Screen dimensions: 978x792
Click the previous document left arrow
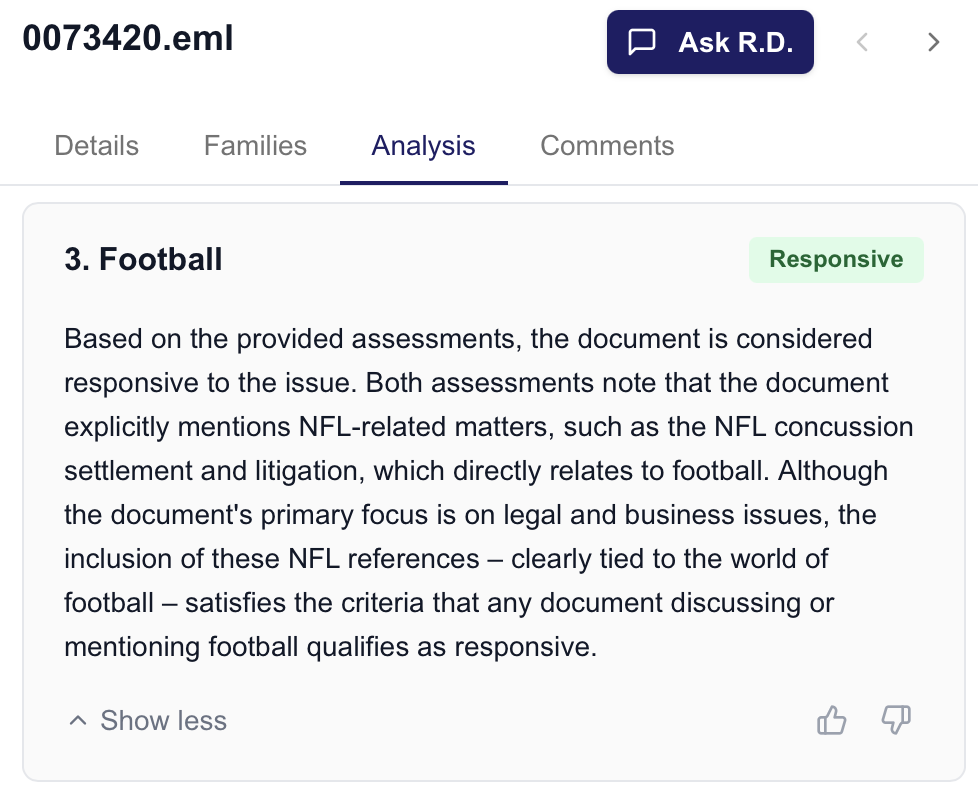pyautogui.click(x=862, y=42)
